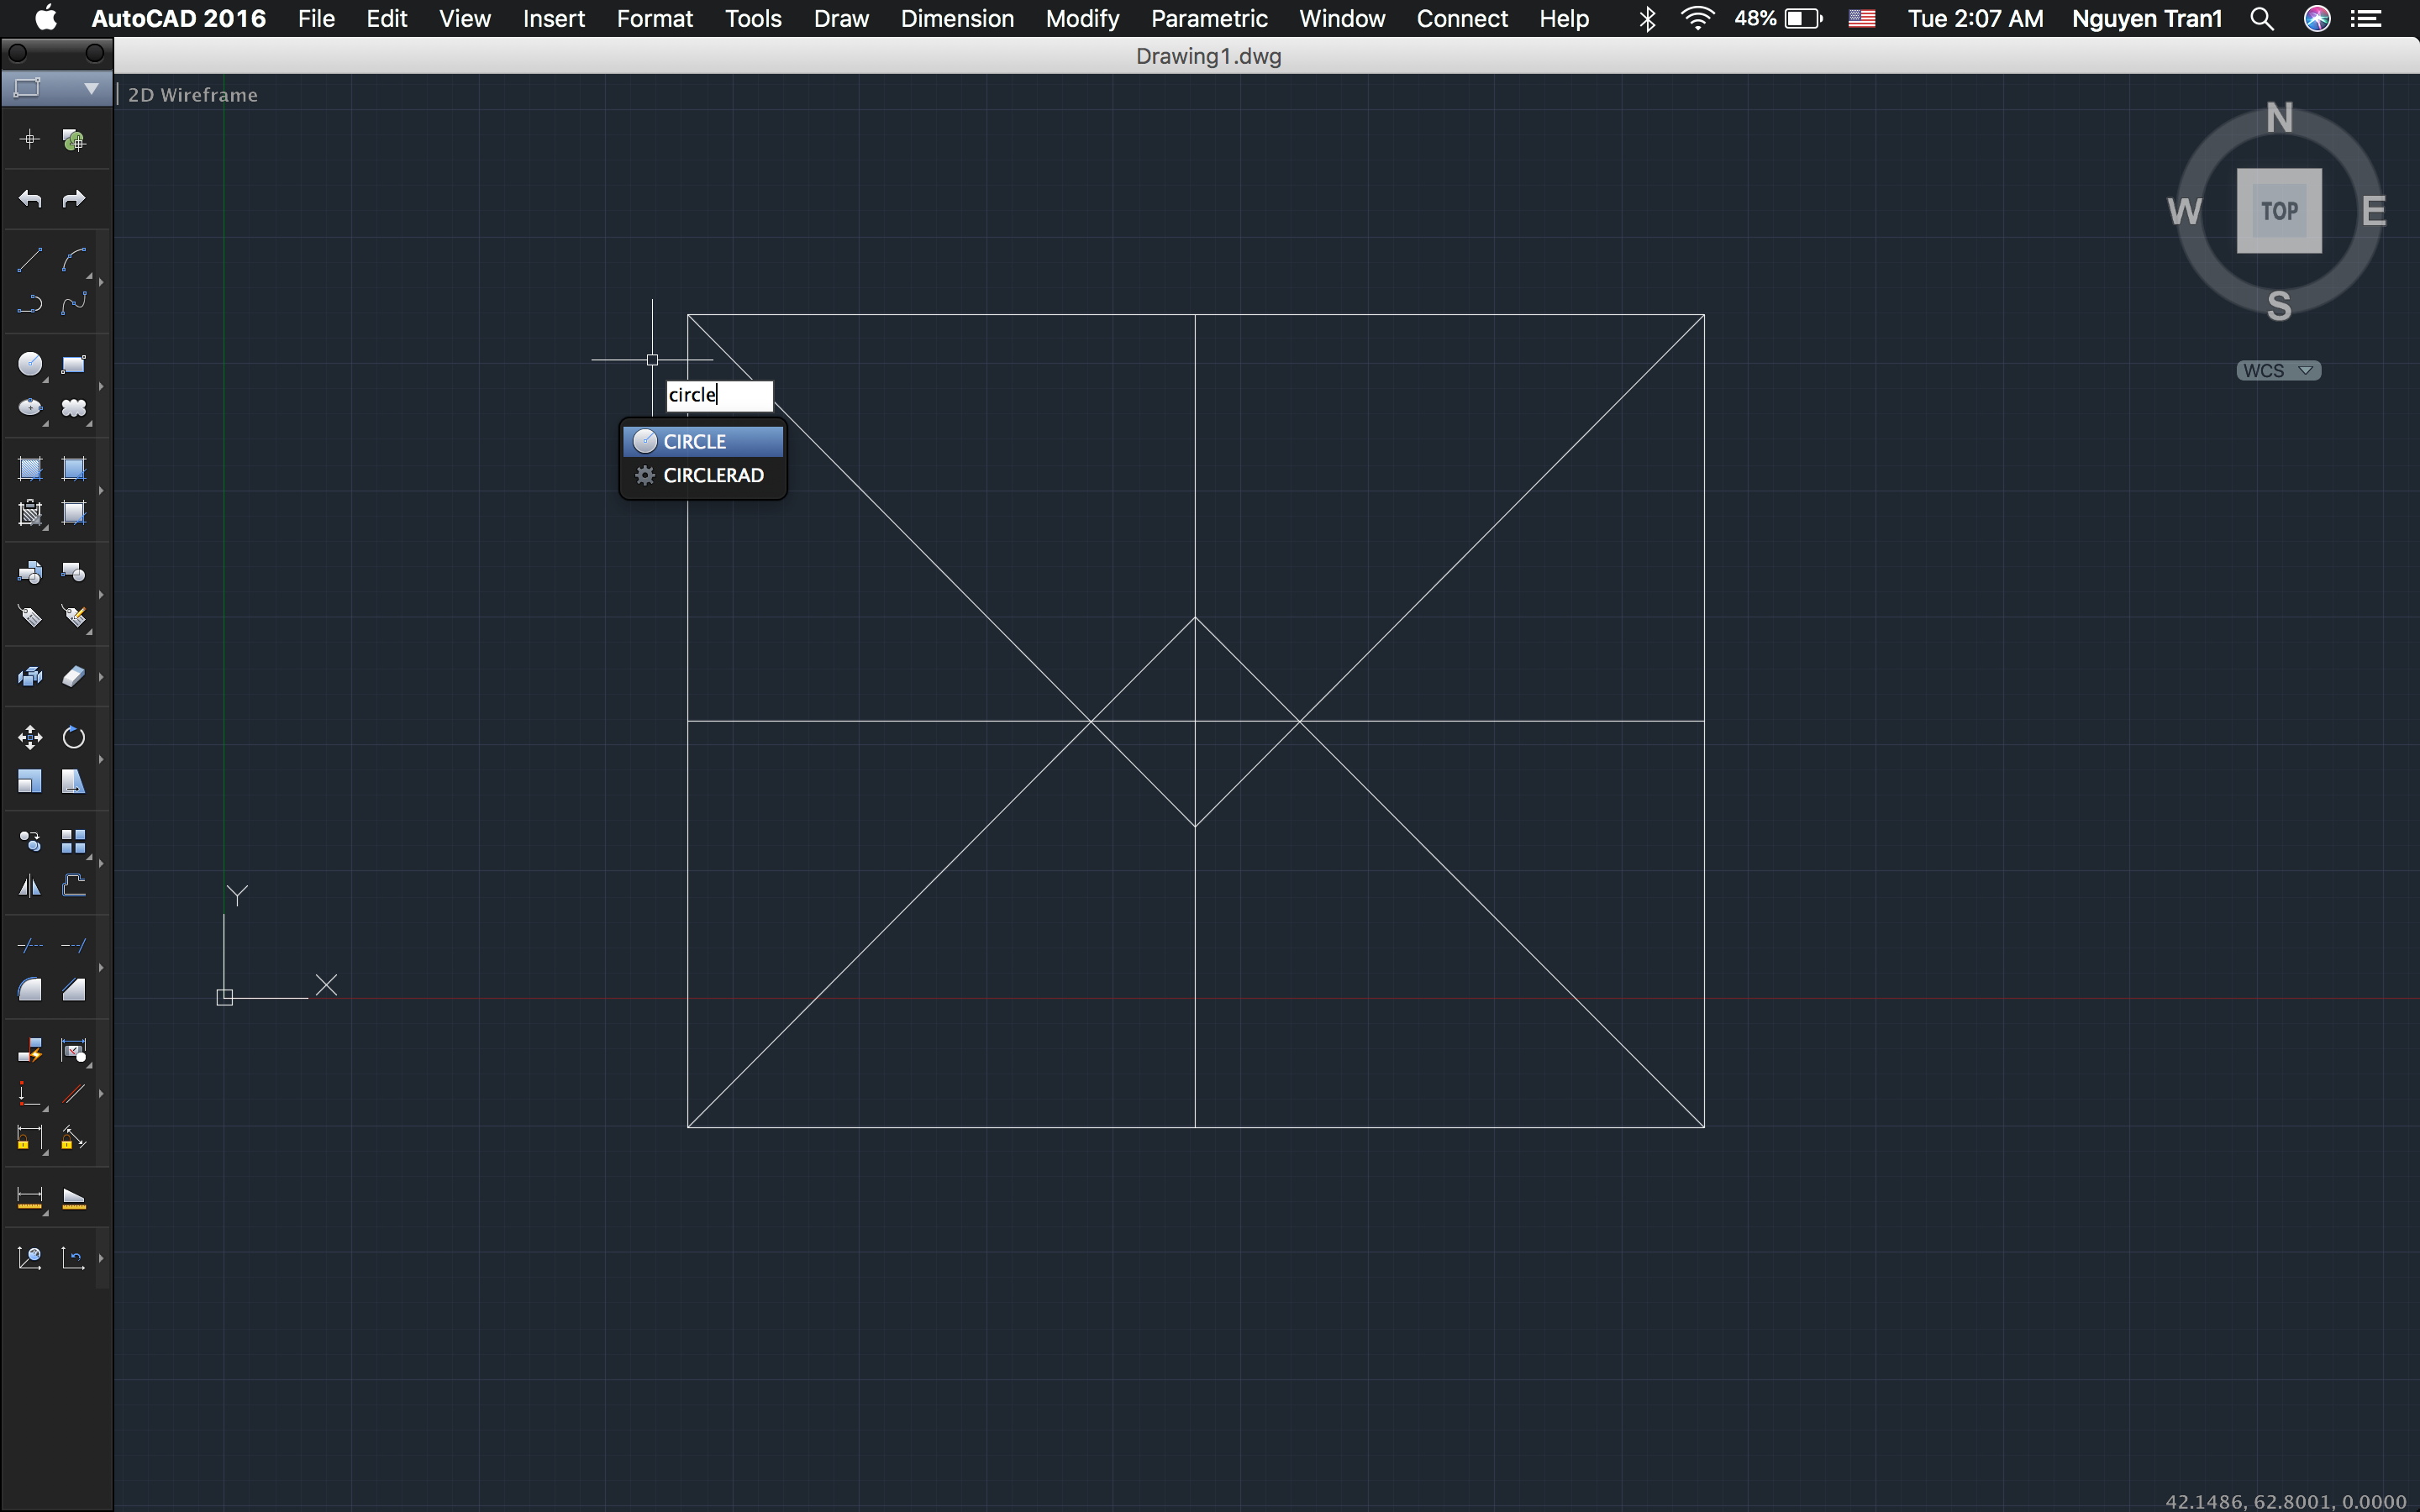Open the tool set selector dropdown arrow

tap(91, 89)
